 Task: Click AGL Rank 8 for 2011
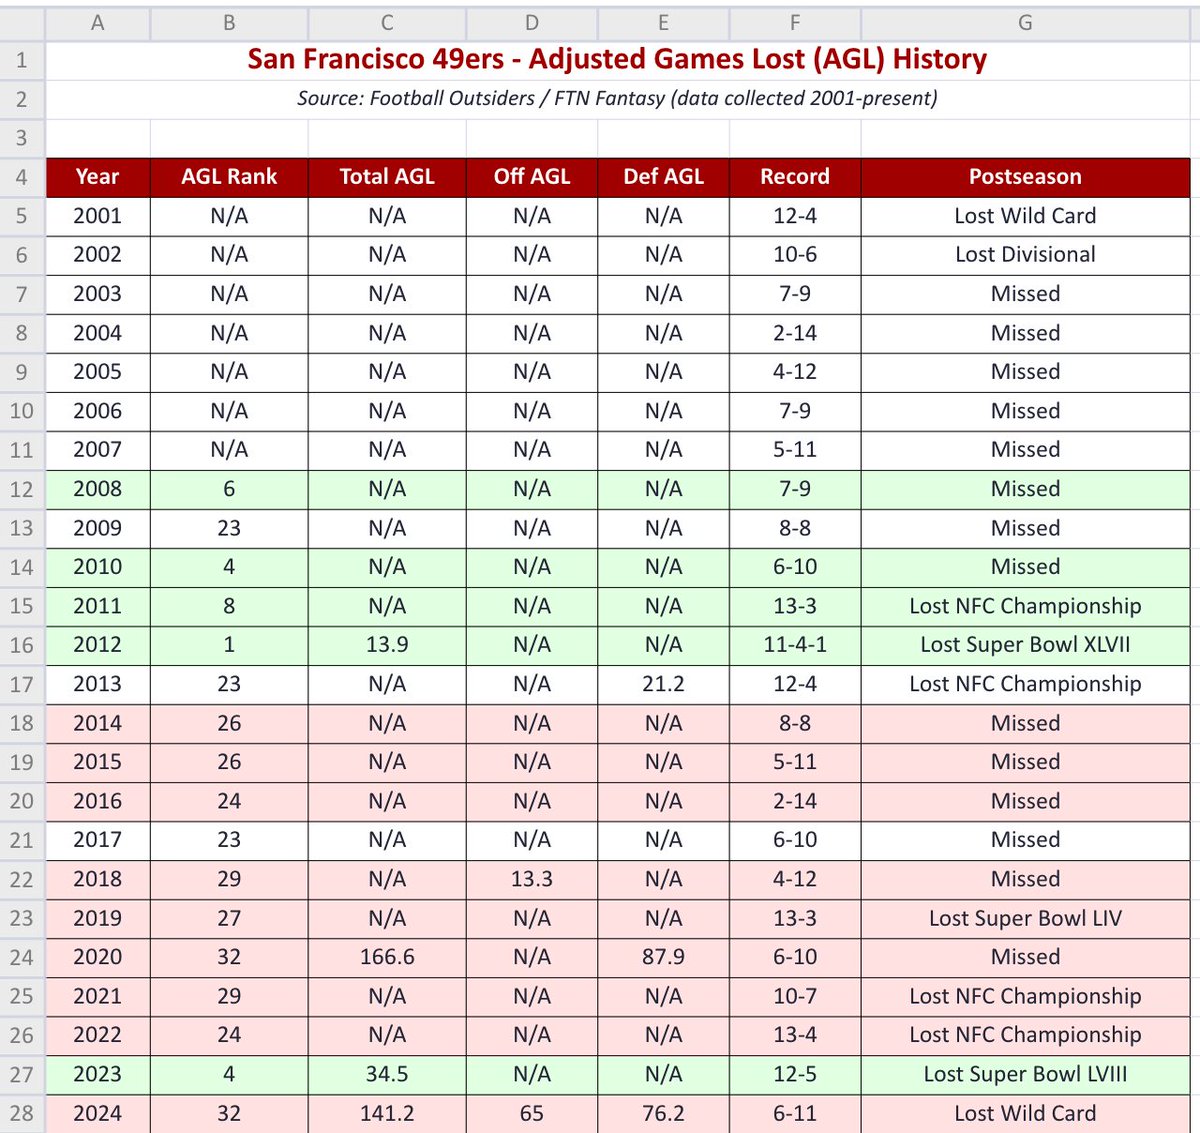[229, 606]
